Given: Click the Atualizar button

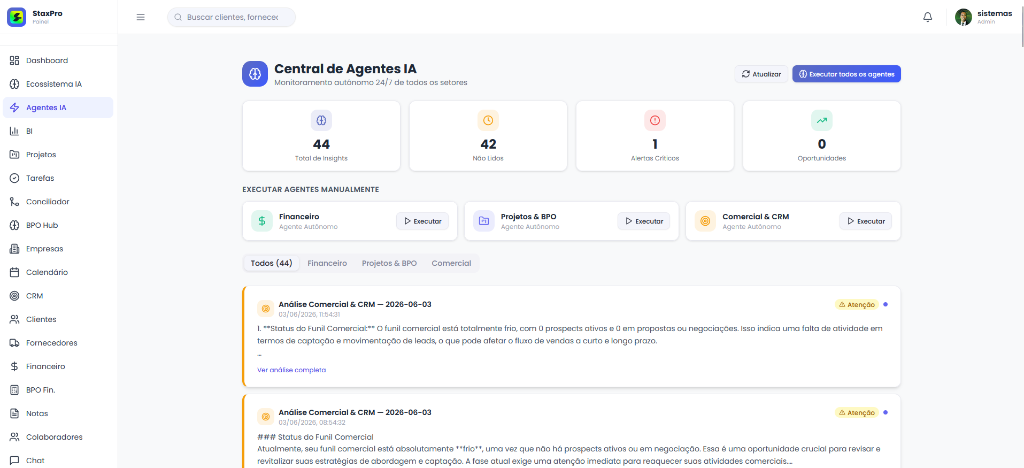Looking at the screenshot, I should [761, 74].
